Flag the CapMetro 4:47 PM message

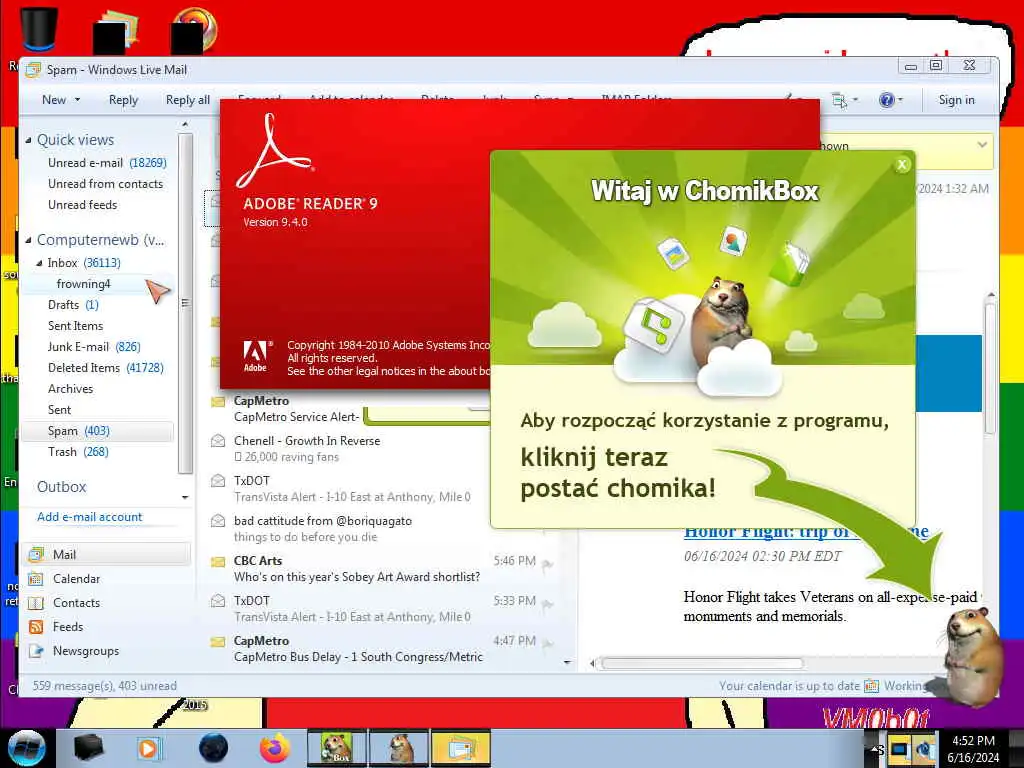coord(547,644)
